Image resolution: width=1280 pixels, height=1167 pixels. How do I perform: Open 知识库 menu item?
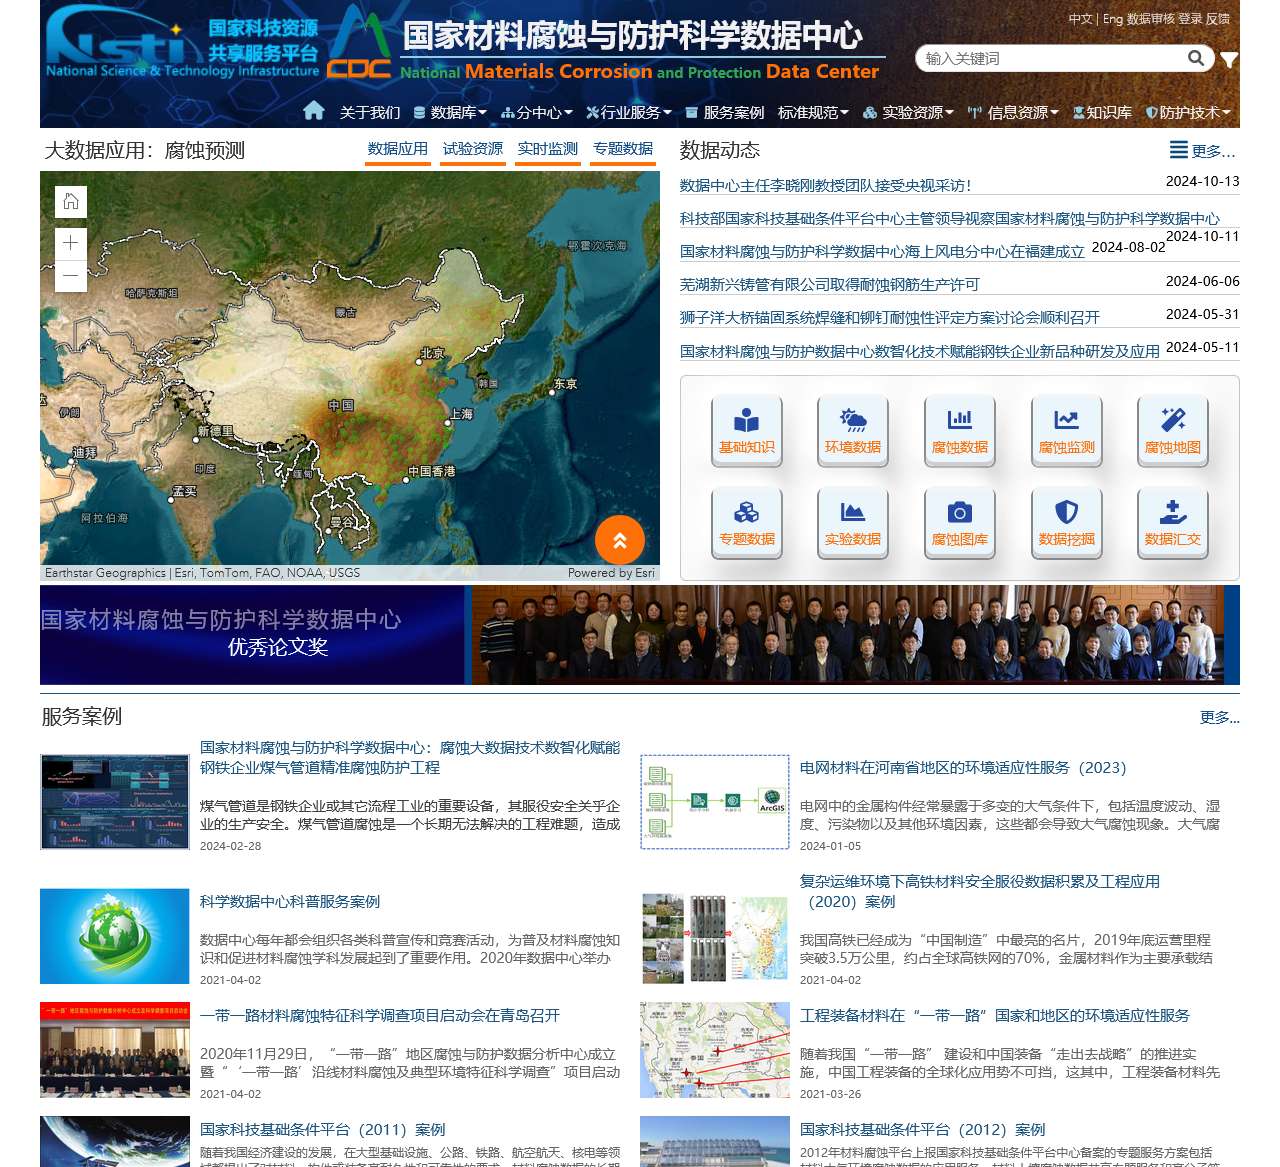coord(1102,112)
